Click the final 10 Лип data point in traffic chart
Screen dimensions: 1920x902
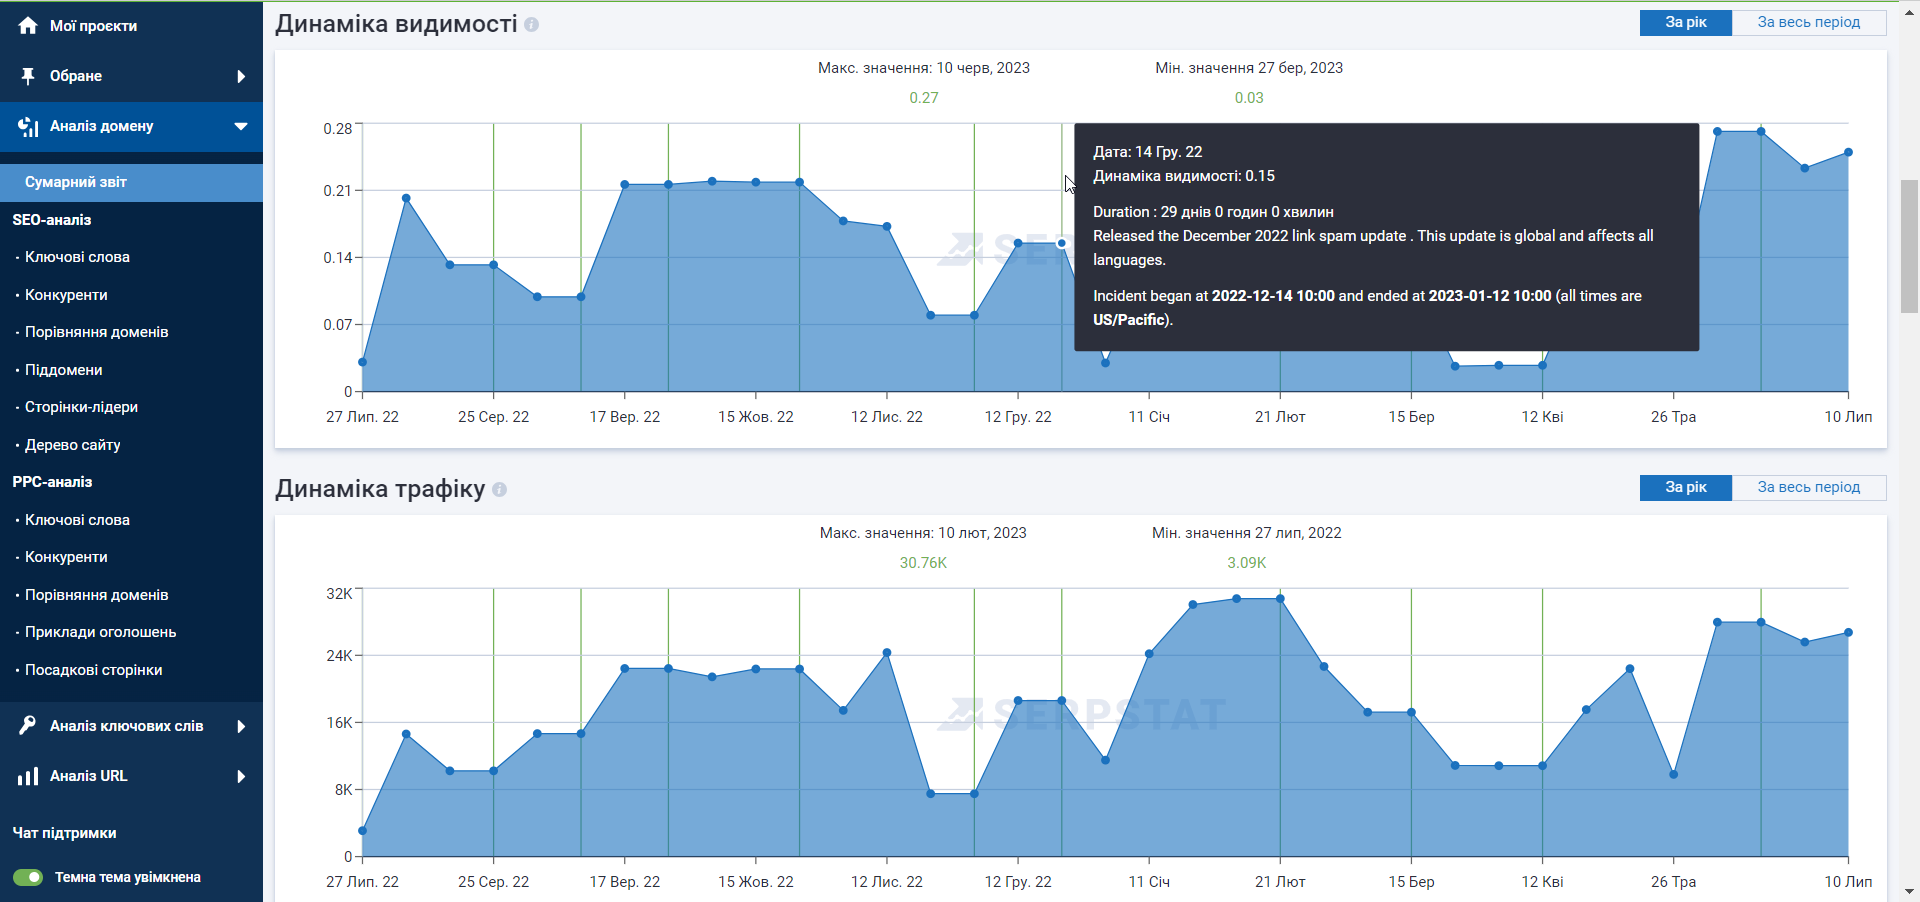1848,633
